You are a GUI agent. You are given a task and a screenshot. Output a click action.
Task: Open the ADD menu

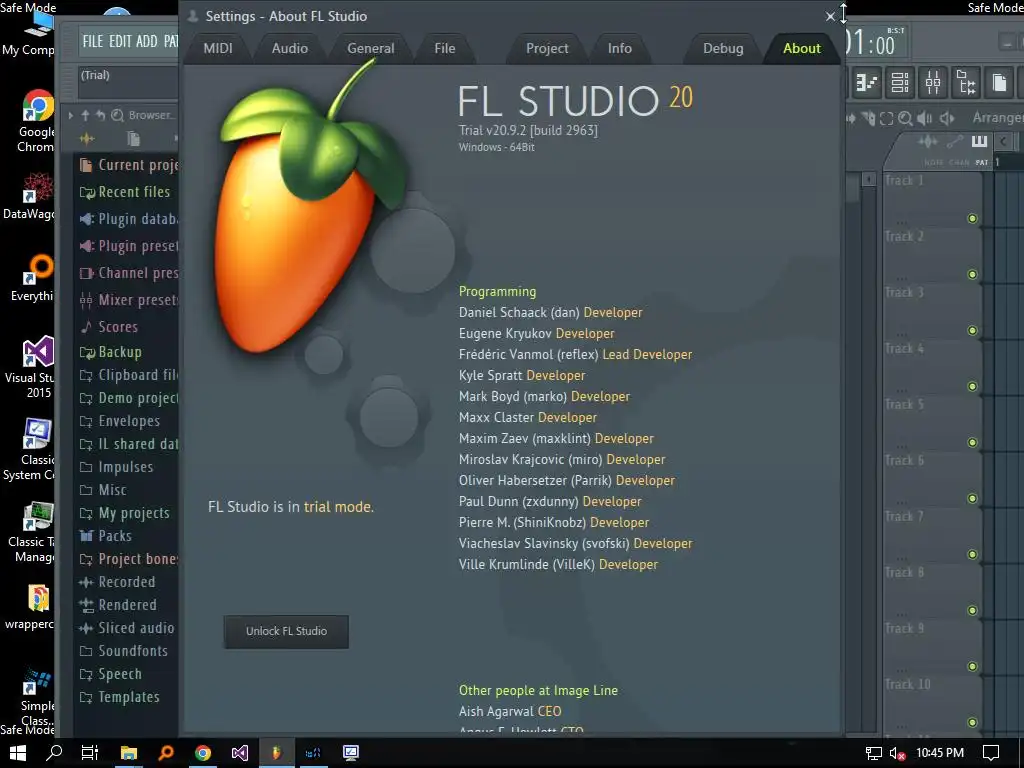(x=147, y=41)
